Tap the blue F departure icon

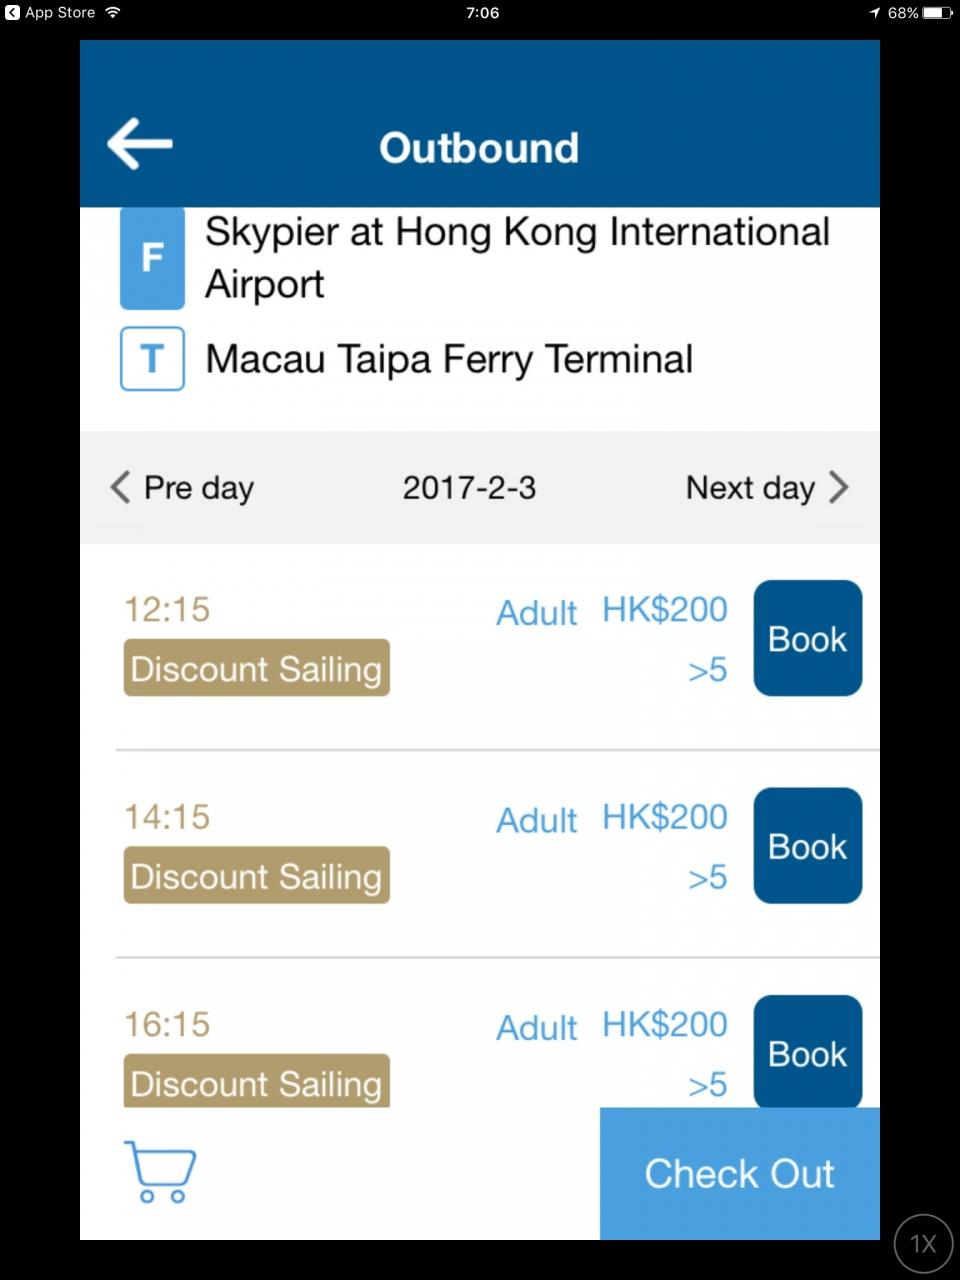(x=152, y=257)
